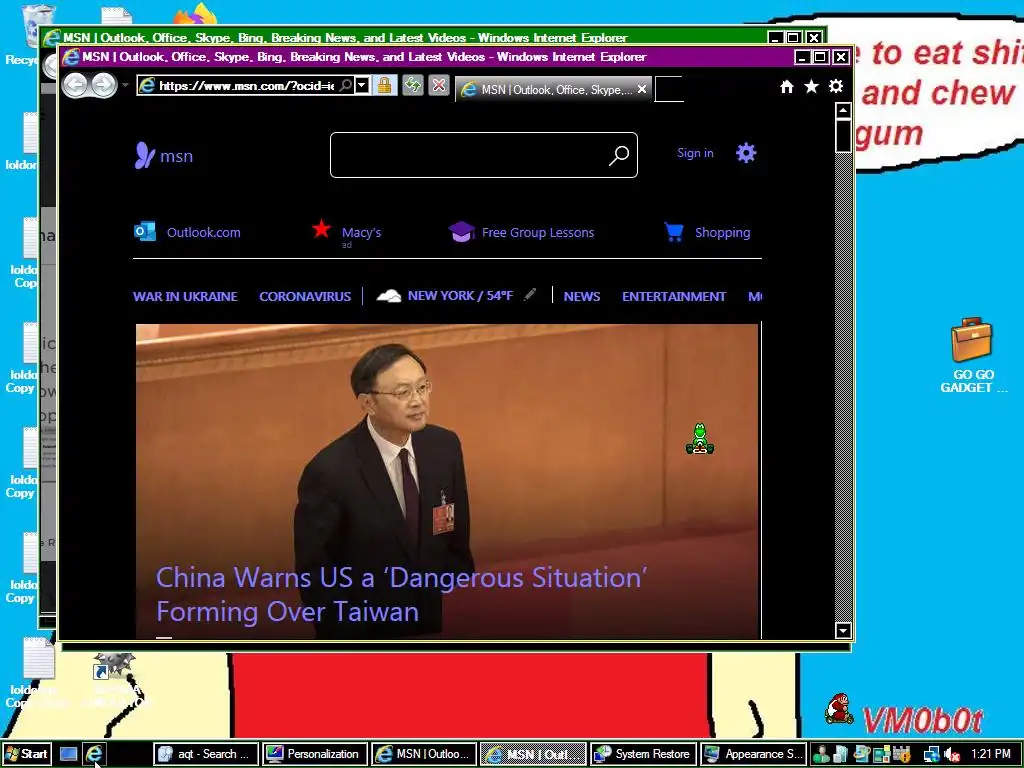
Task: Click the network tray icon
Action: coord(931,755)
